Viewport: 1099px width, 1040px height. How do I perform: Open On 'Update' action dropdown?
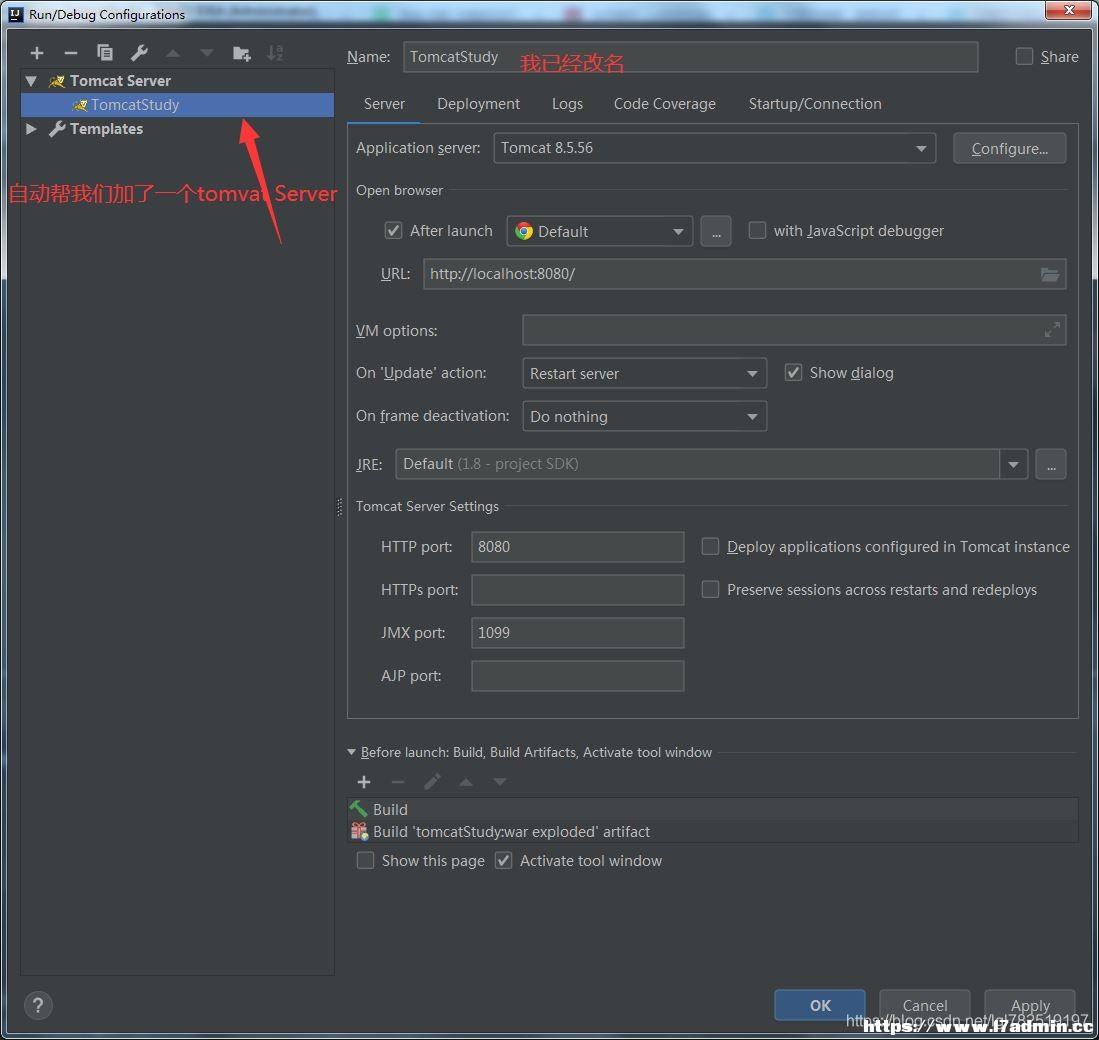point(644,374)
